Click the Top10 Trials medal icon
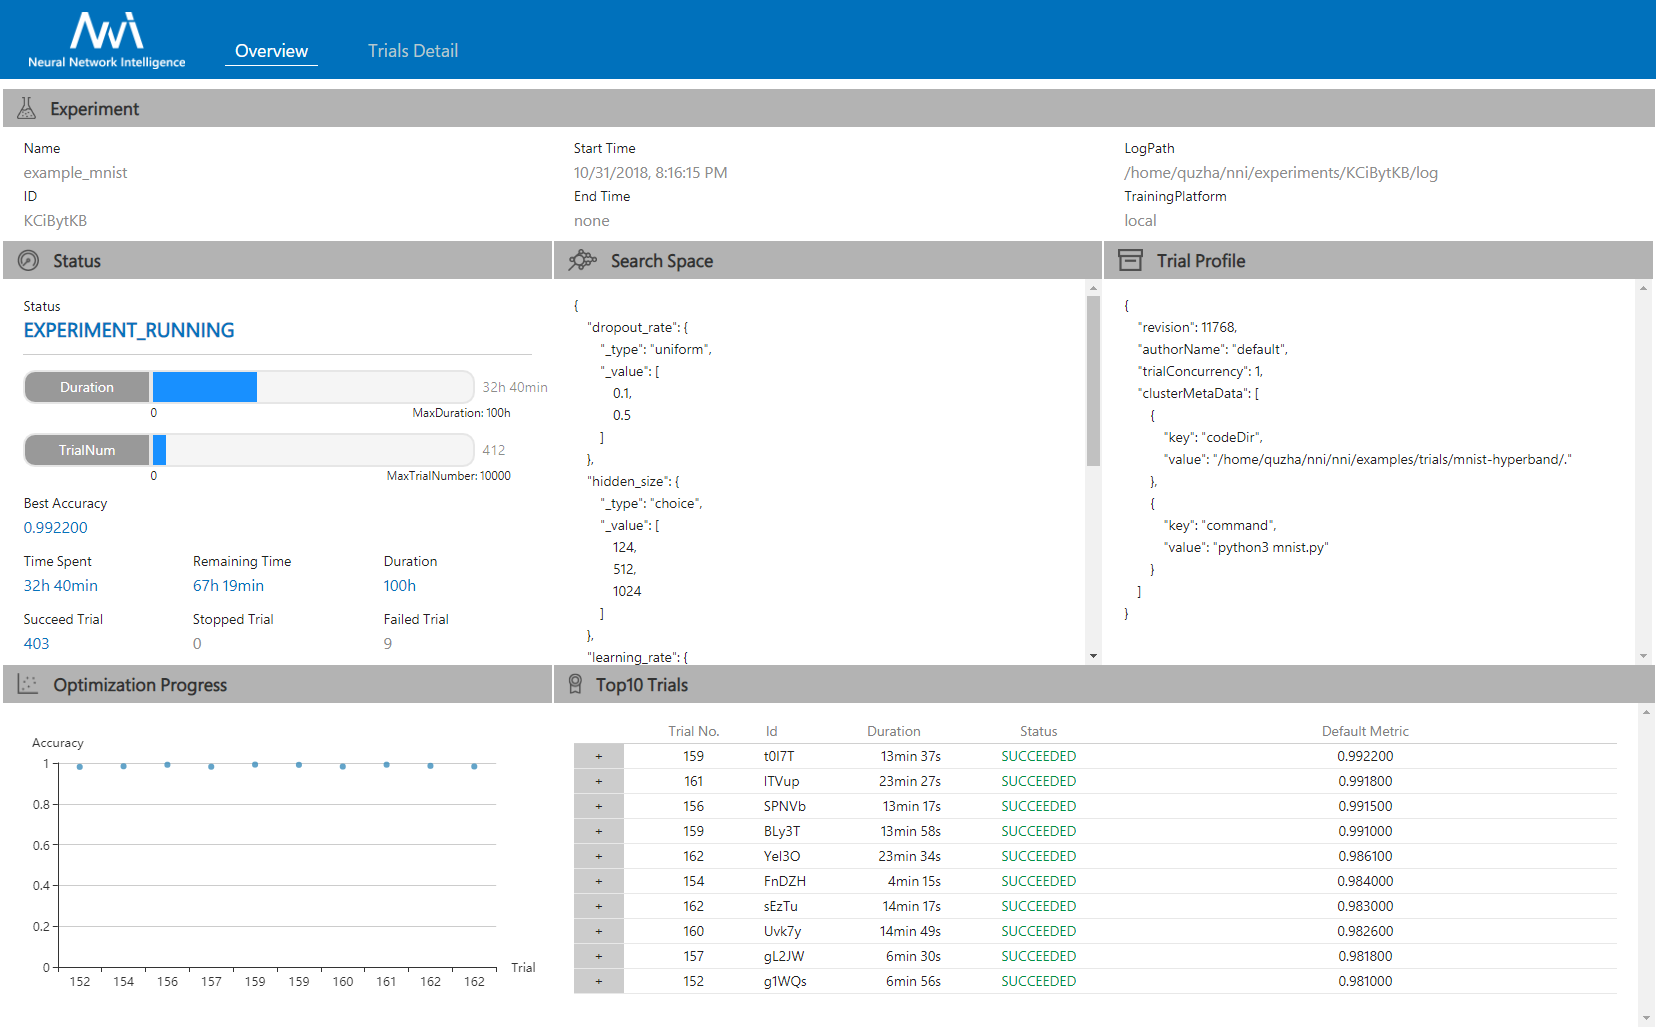 [x=575, y=685]
